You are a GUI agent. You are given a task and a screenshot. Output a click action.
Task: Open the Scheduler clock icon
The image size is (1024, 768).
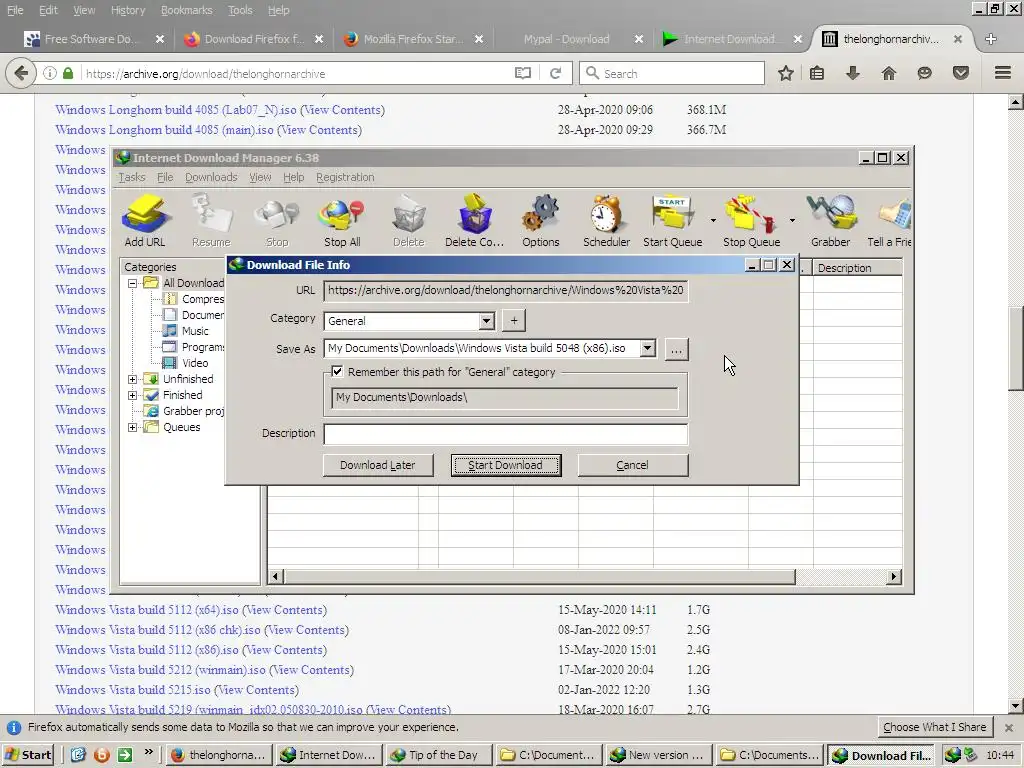tap(607, 221)
